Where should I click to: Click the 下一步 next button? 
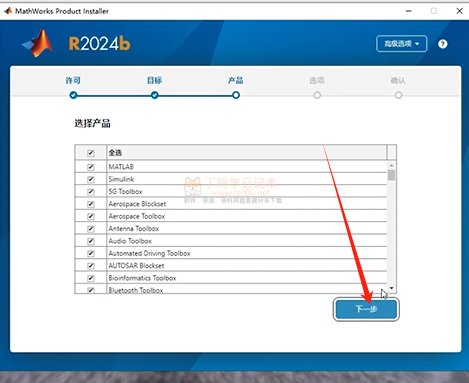click(366, 309)
